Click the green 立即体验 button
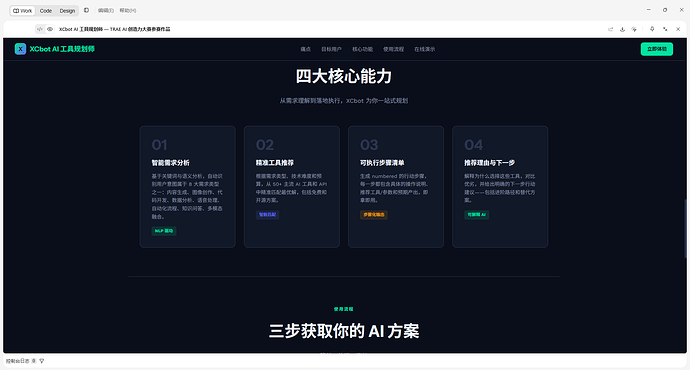The width and height of the screenshot is (690, 370). 657,49
